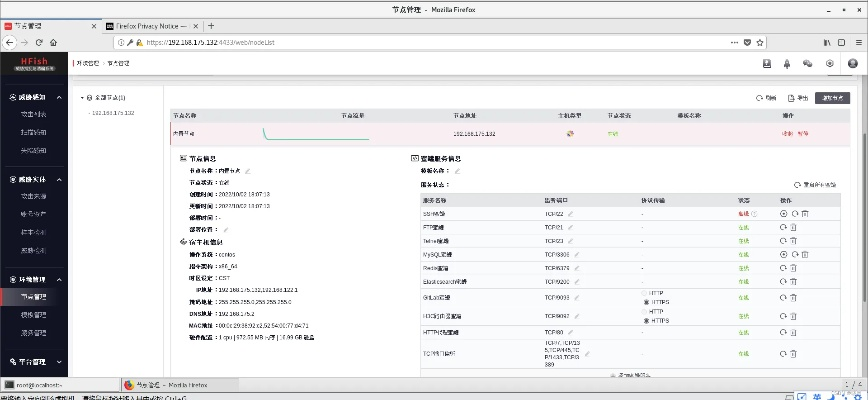
Task: Click the refresh button above the node table
Action: click(766, 98)
